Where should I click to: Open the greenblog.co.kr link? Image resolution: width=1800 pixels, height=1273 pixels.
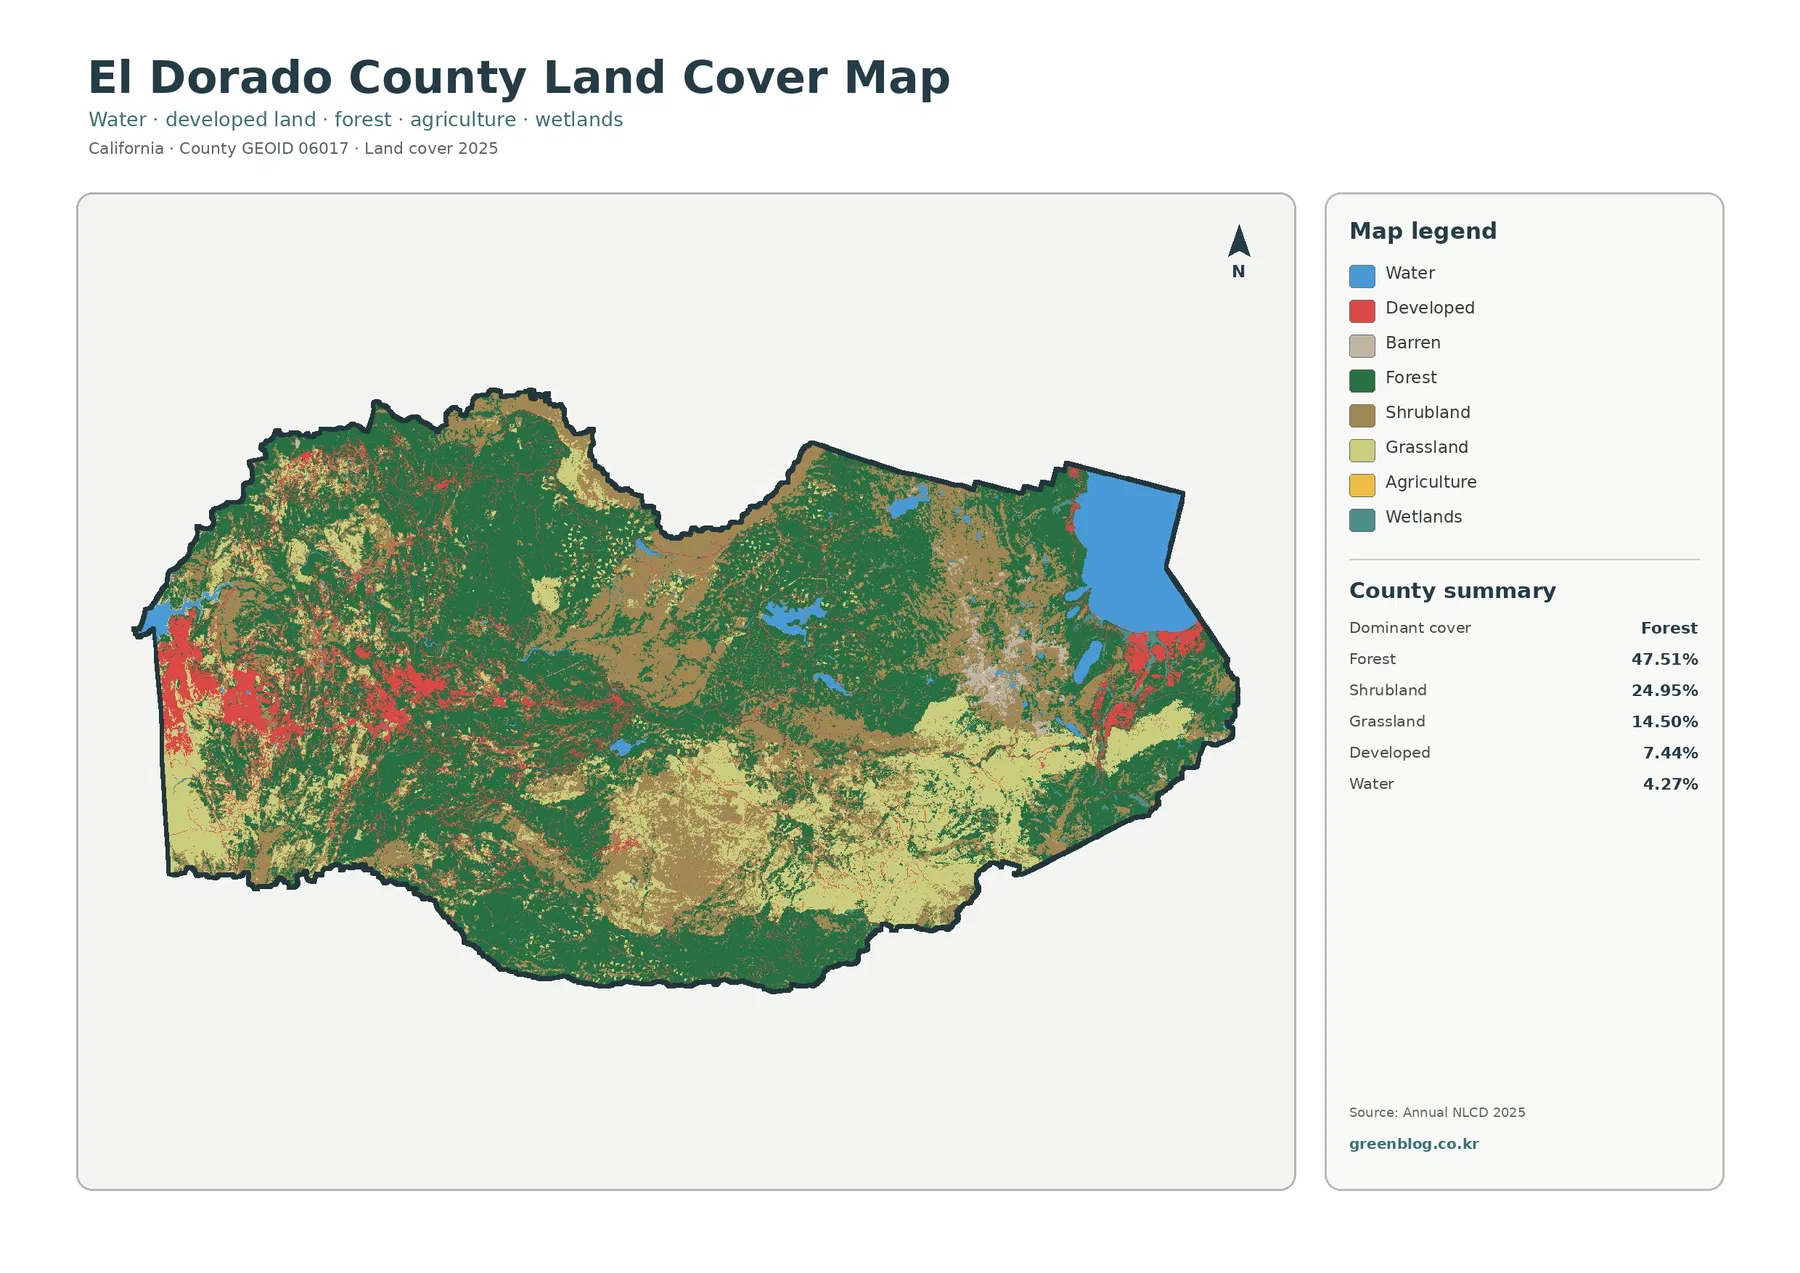pos(1414,1144)
